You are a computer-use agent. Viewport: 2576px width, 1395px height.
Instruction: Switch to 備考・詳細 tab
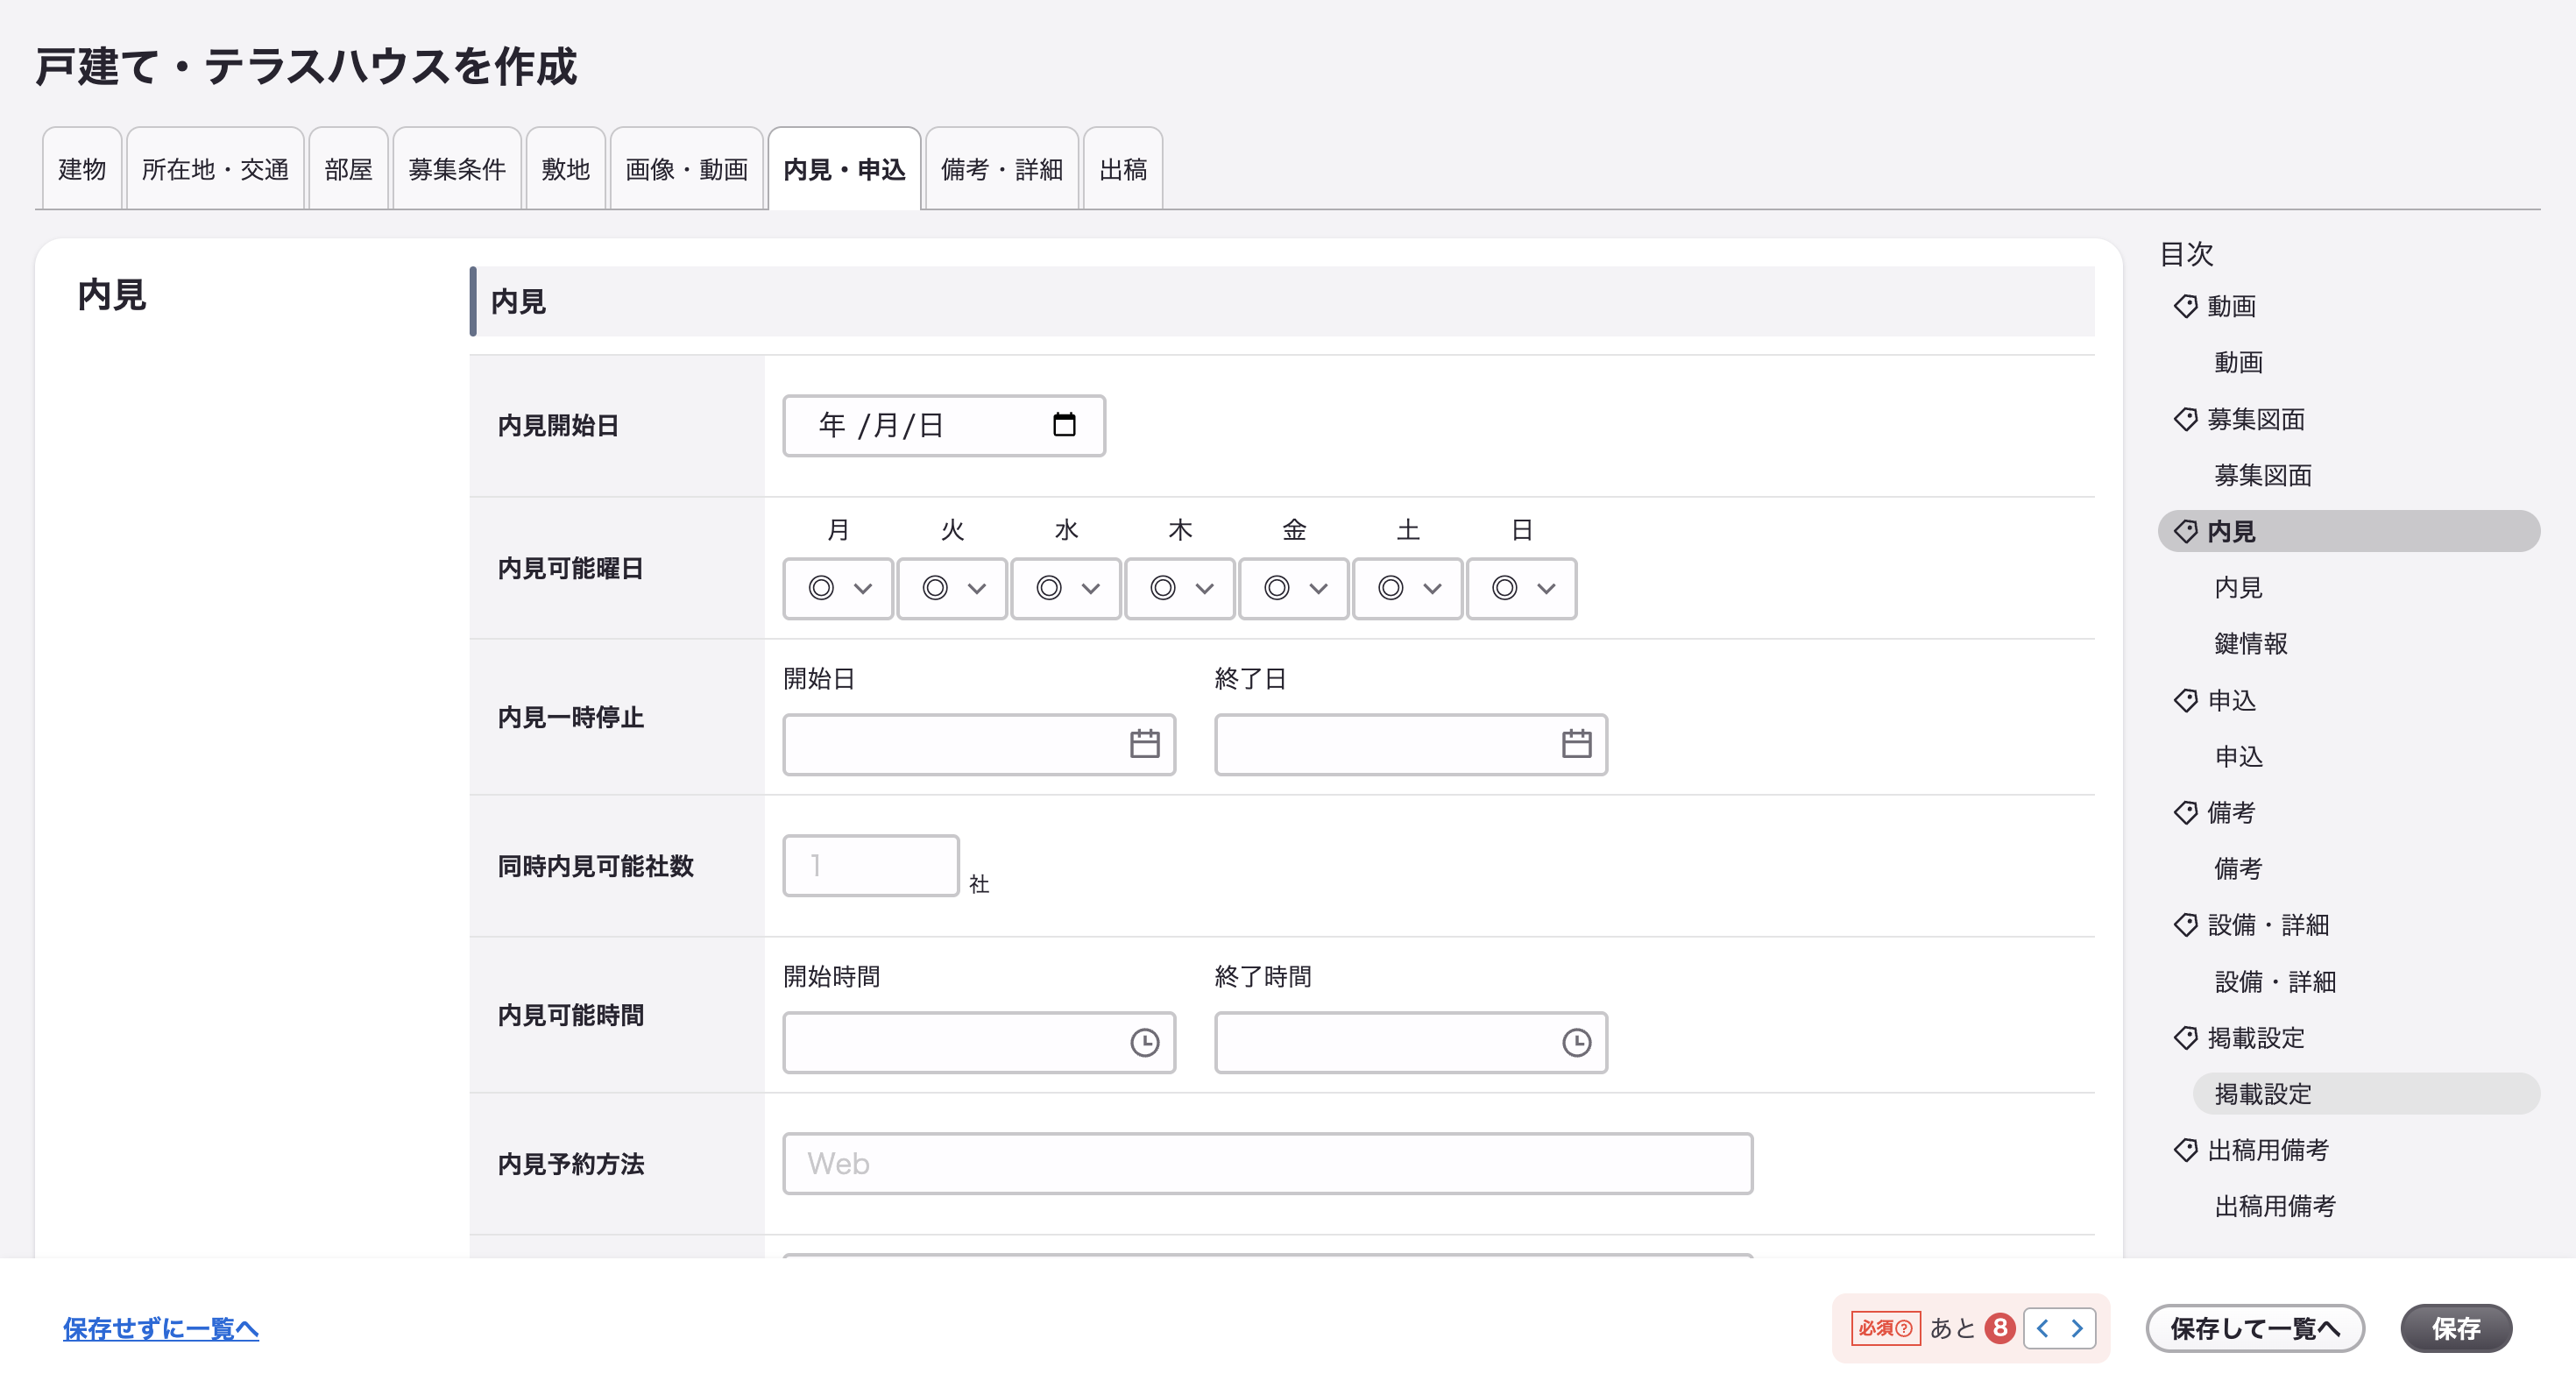tap(1002, 169)
